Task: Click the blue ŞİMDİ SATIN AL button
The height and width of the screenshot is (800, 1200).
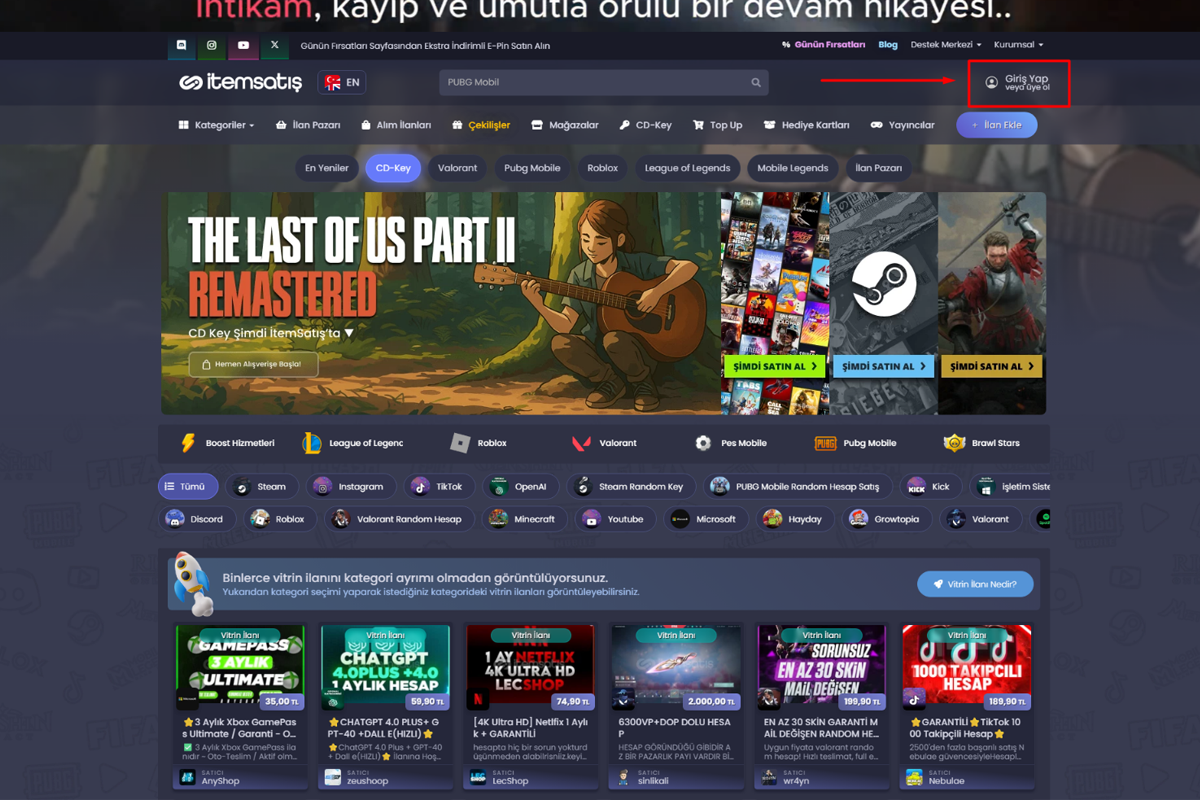Action: click(883, 366)
